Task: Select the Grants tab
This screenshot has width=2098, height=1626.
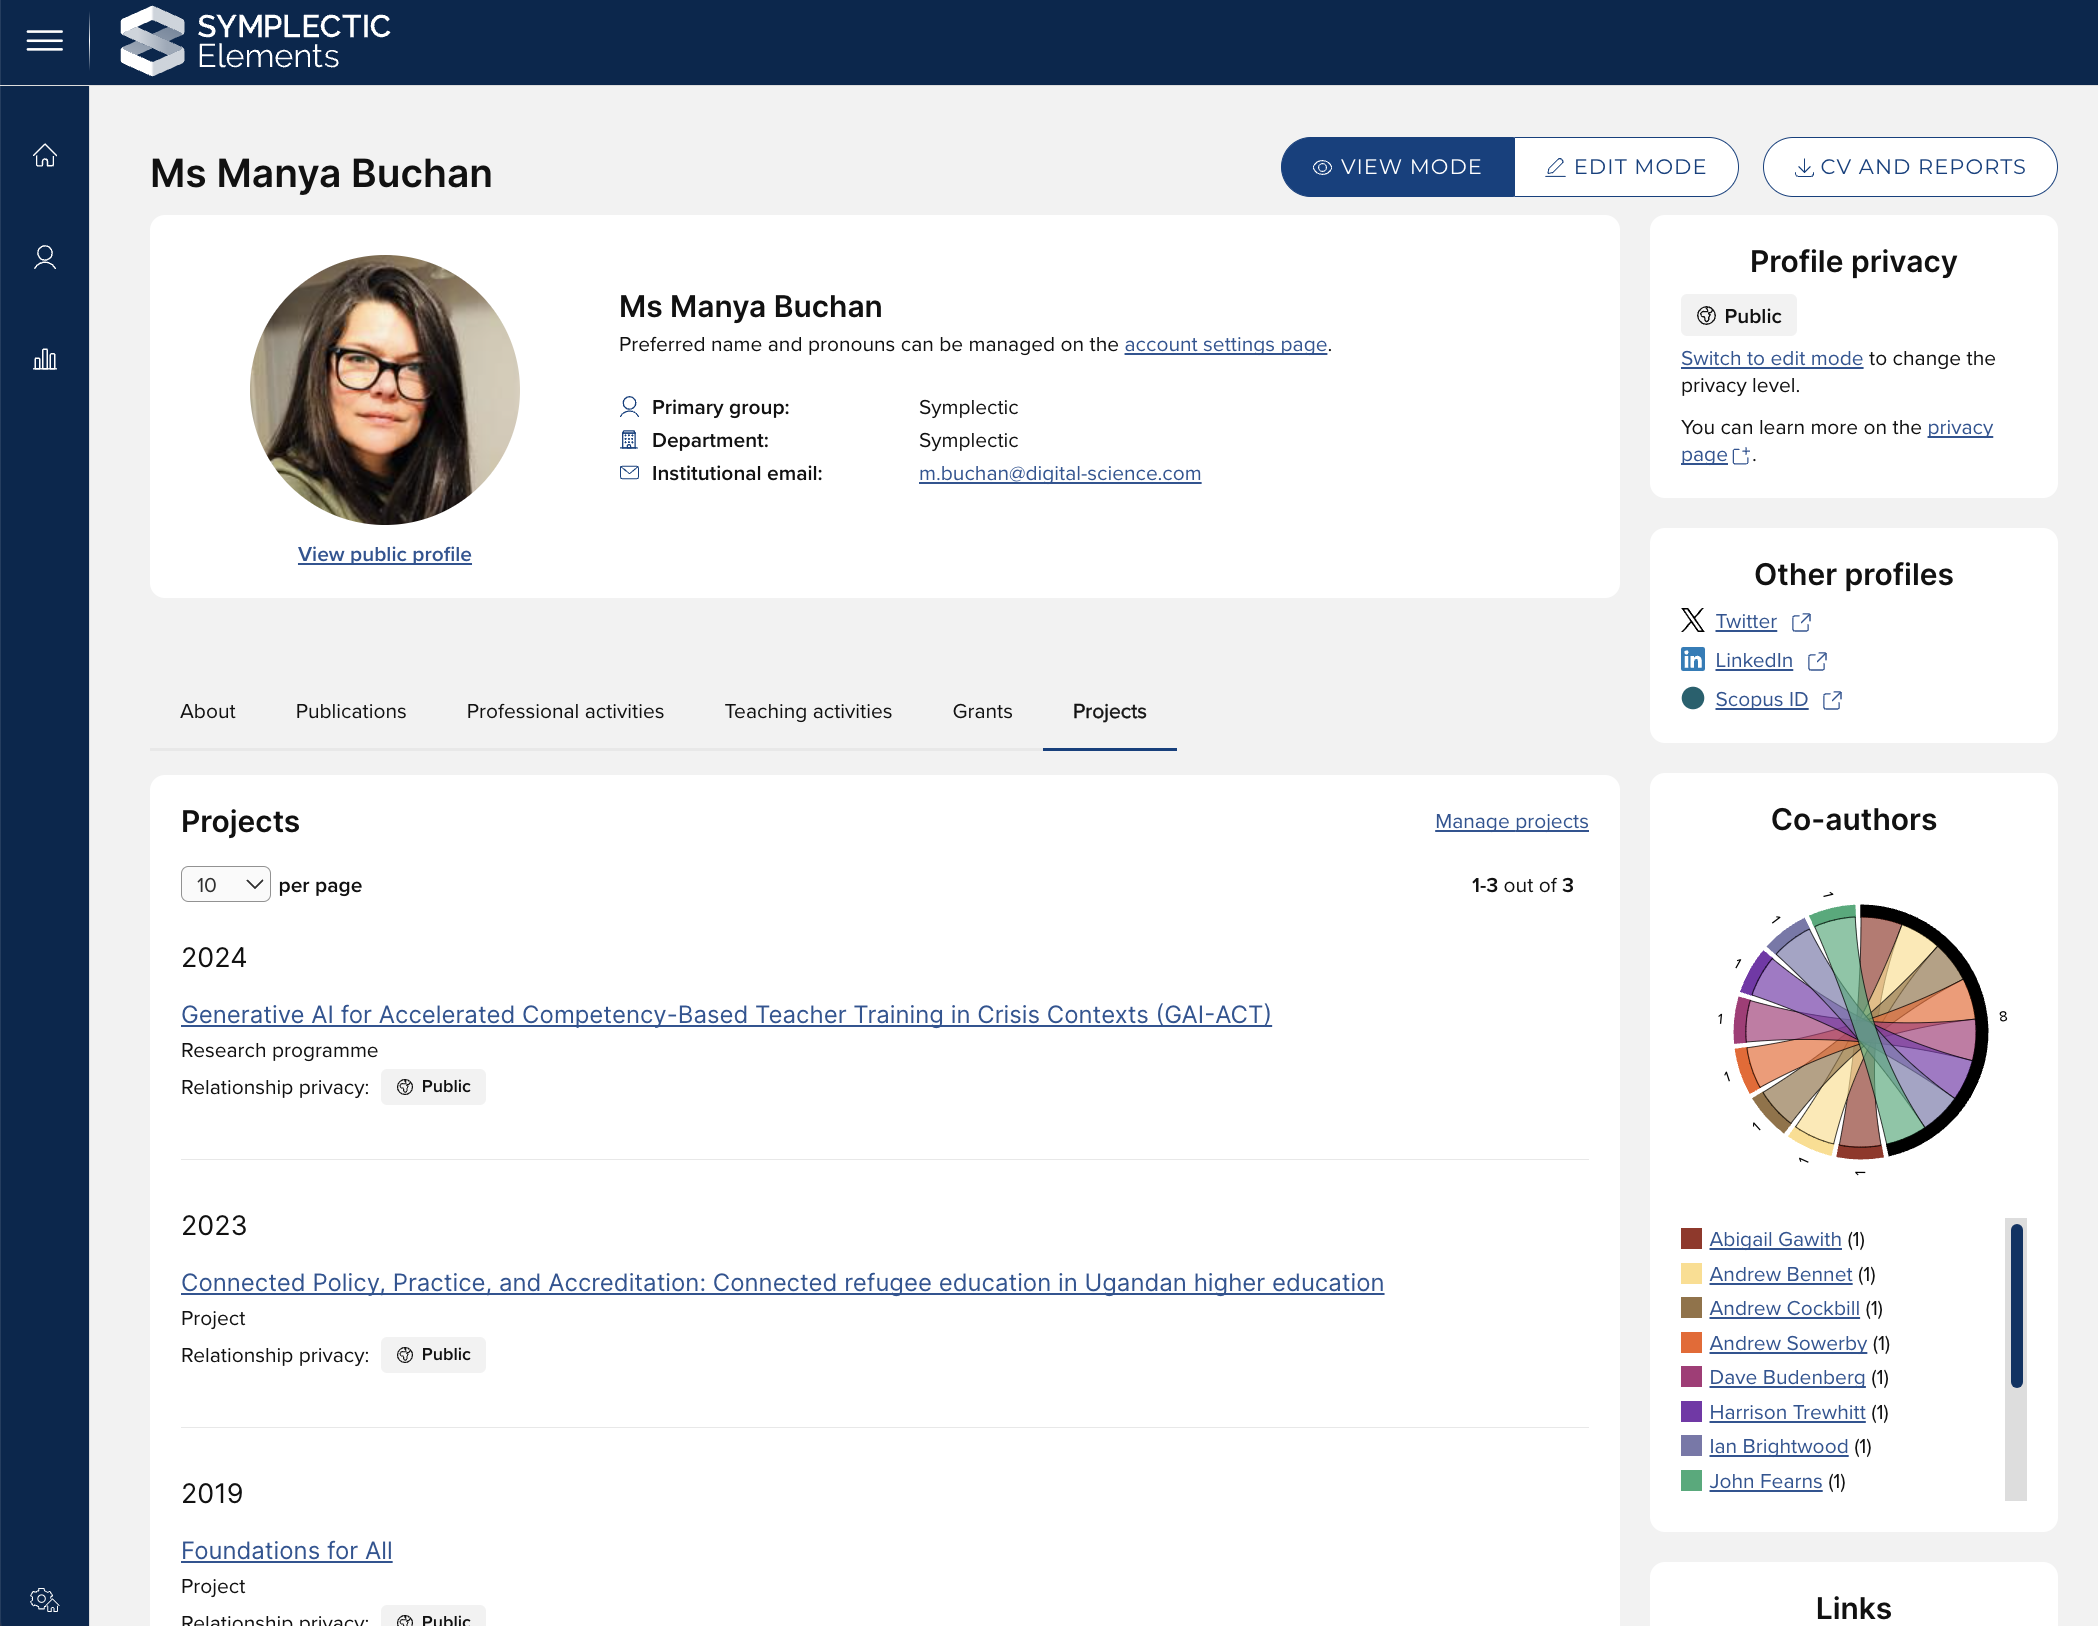Action: click(x=982, y=711)
